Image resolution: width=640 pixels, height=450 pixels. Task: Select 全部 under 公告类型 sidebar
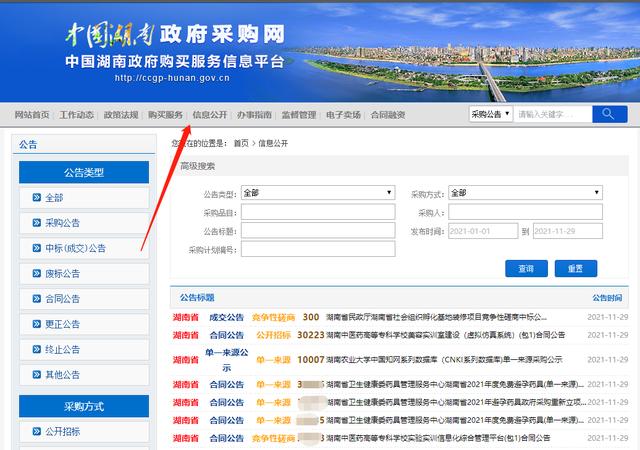[84, 198]
